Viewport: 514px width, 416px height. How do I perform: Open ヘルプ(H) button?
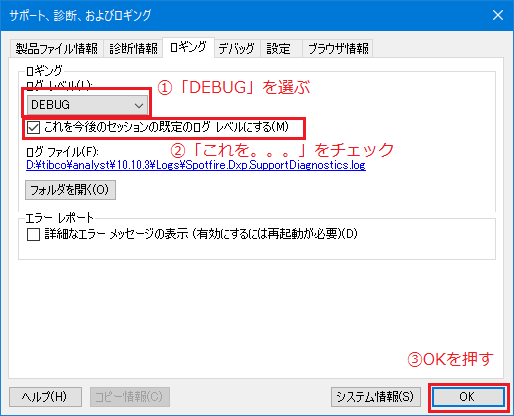(x=45, y=397)
